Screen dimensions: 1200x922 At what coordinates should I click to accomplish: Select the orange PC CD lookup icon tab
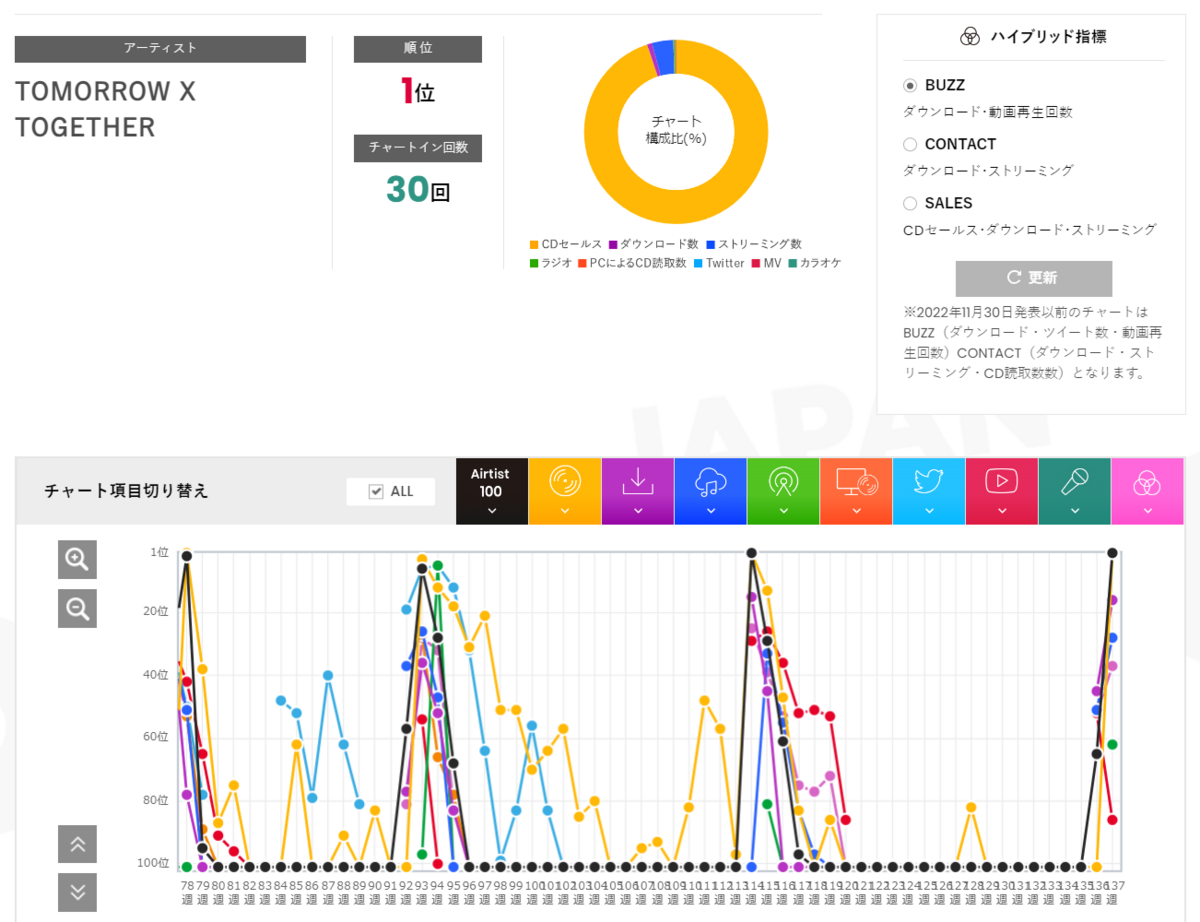(856, 491)
